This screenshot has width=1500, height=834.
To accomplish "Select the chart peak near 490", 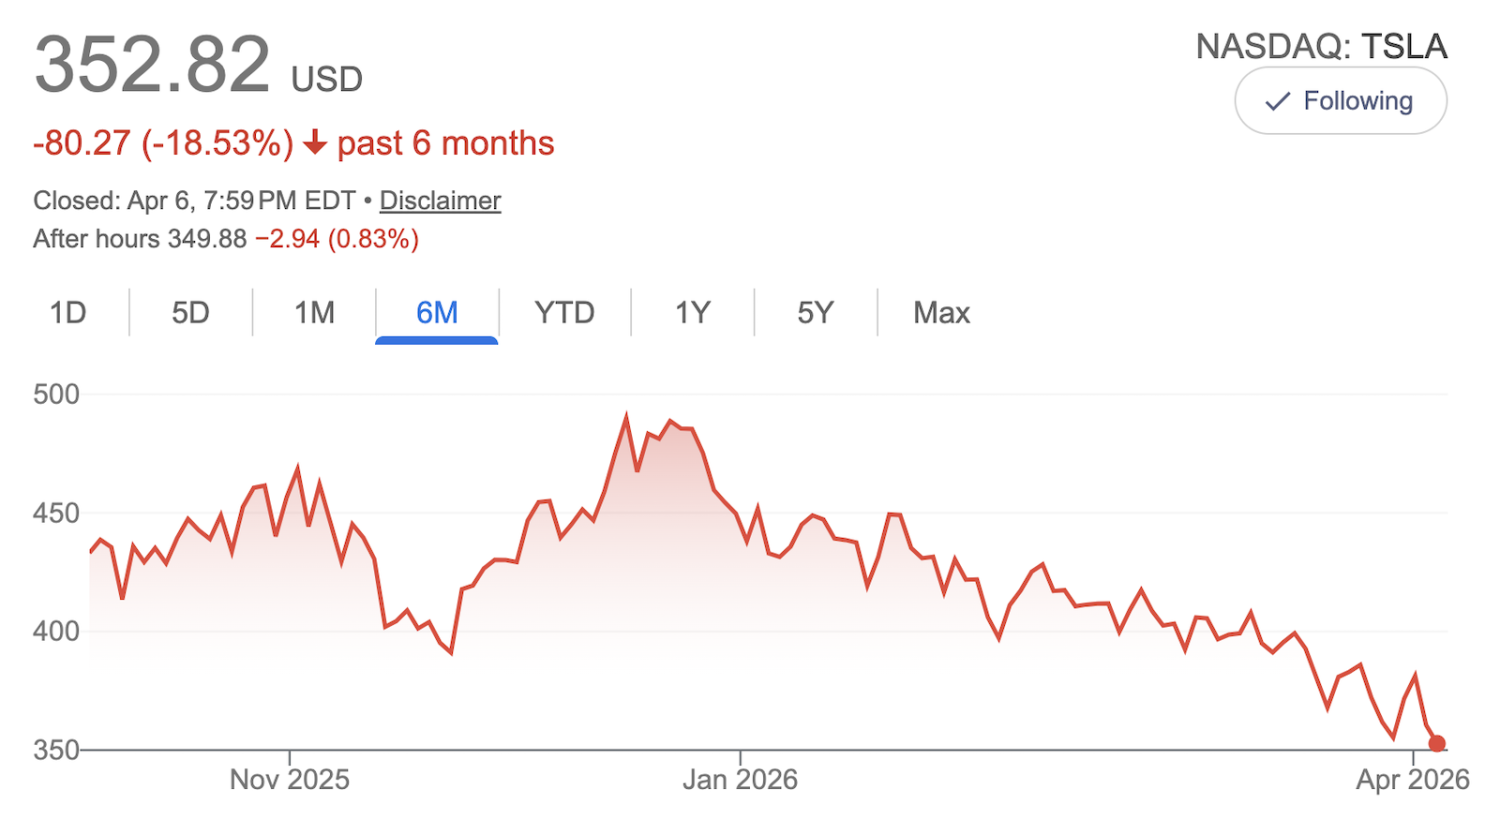I will coord(628,412).
